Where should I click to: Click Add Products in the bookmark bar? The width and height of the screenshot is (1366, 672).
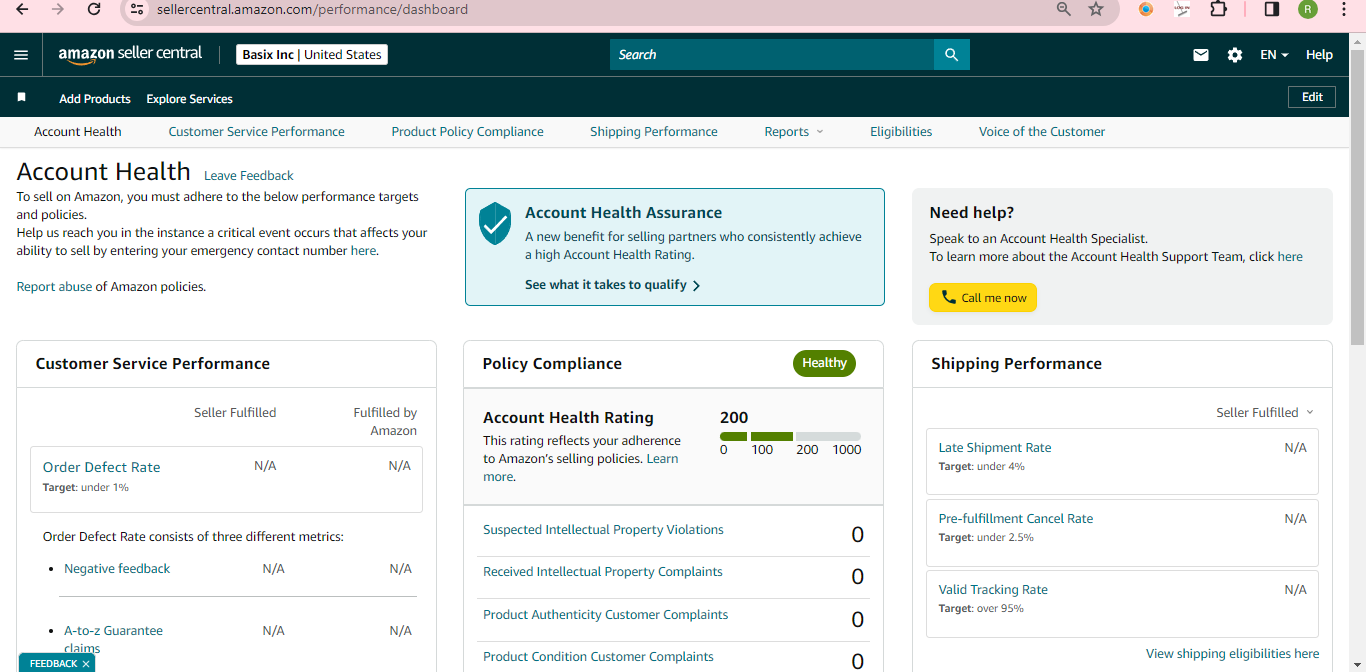(x=95, y=99)
